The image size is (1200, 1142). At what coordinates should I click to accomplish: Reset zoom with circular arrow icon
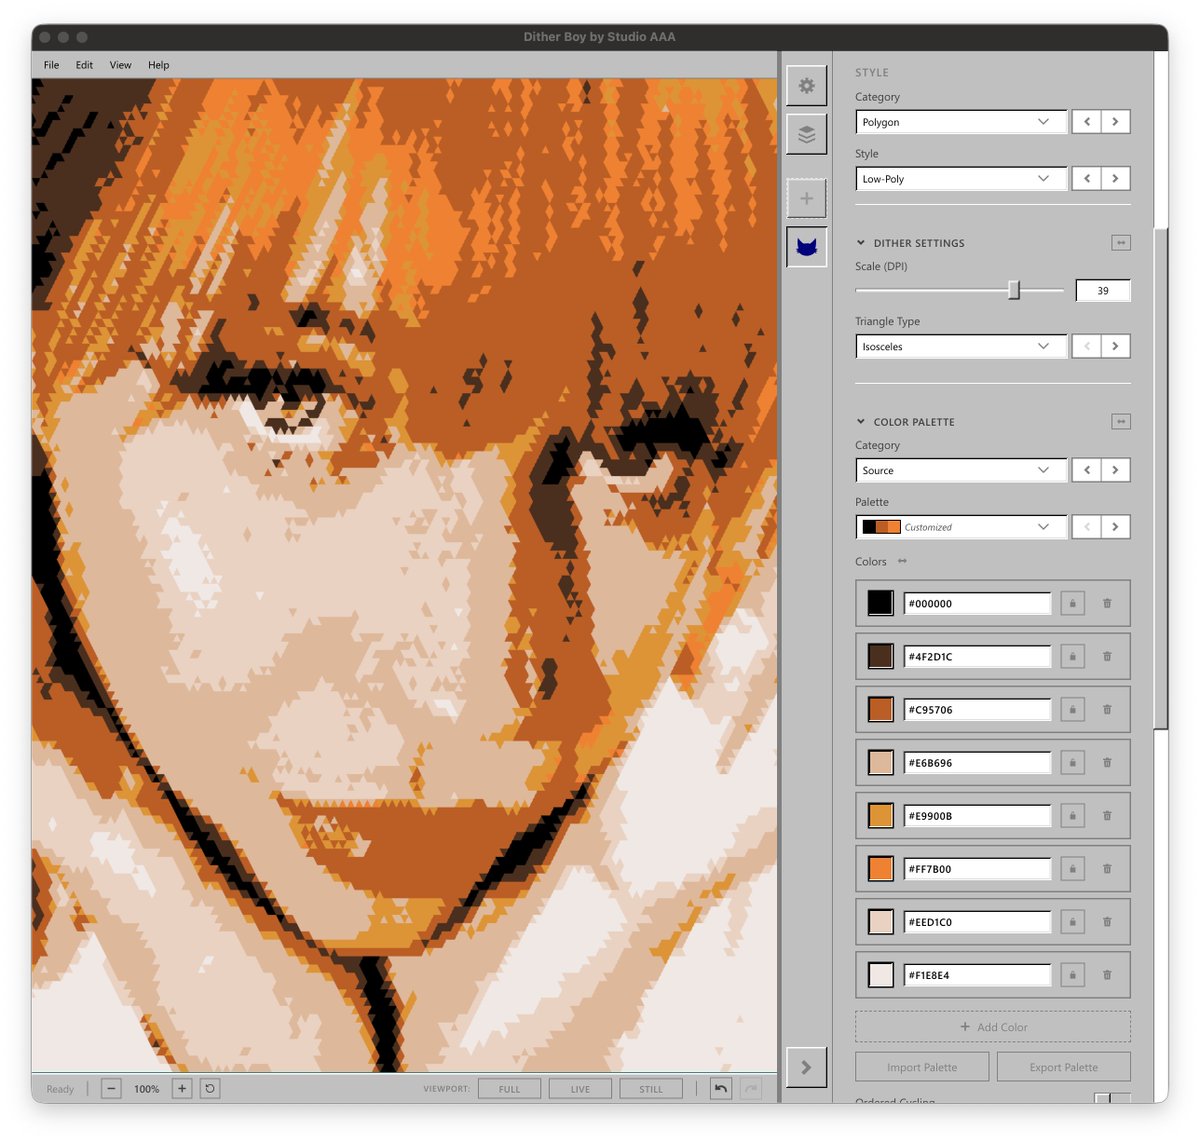(x=210, y=1088)
